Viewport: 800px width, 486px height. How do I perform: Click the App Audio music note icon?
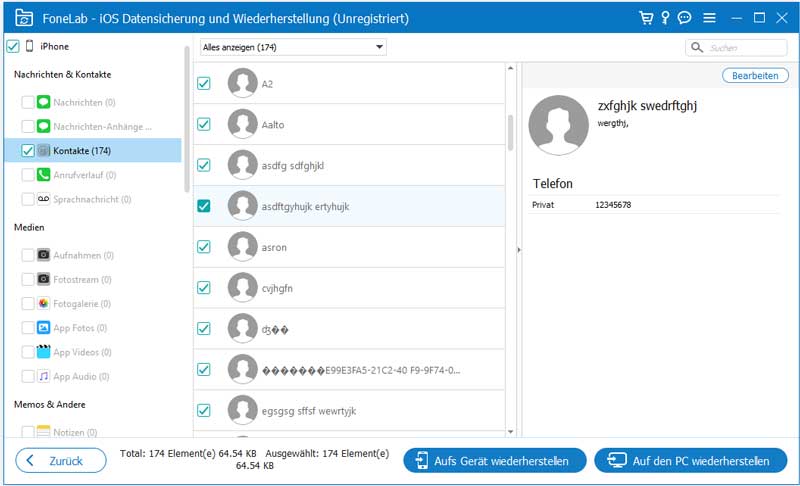coord(43,376)
